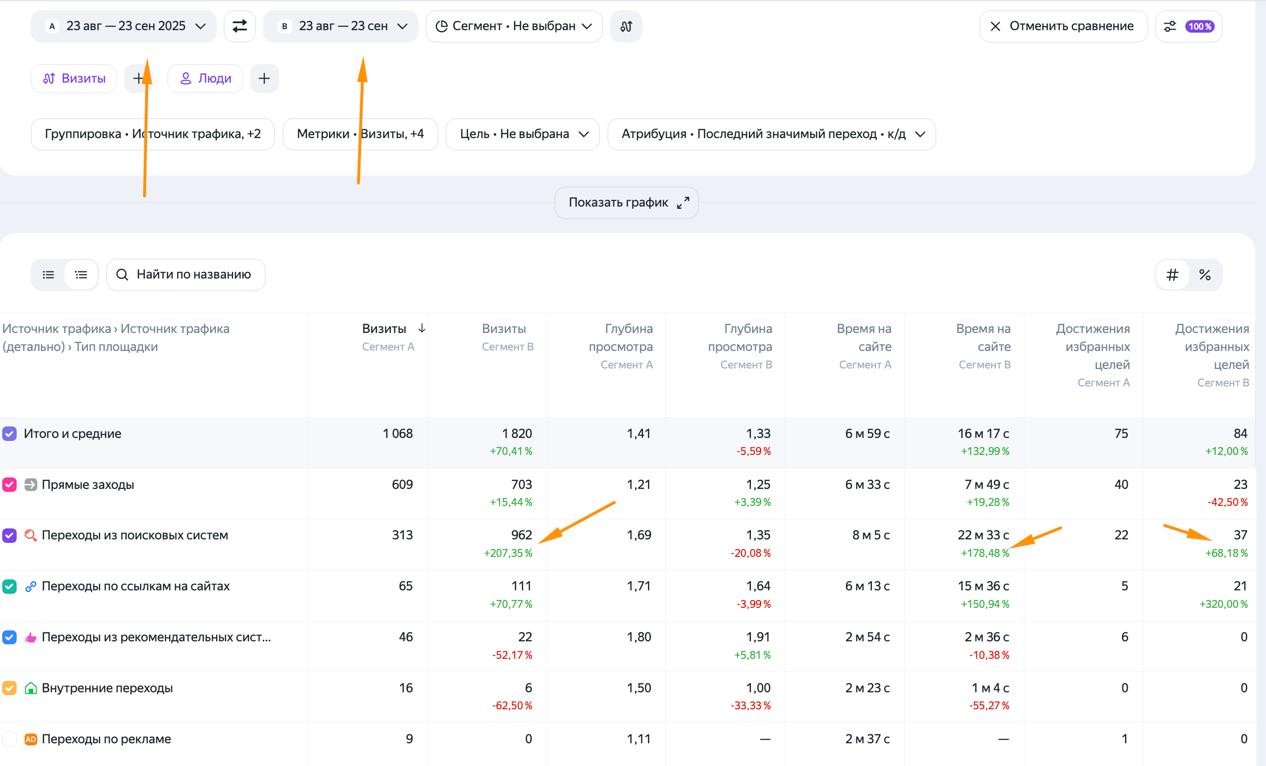Uncheck the Прямые заходы checkbox
This screenshot has width=1266, height=766.
9,485
